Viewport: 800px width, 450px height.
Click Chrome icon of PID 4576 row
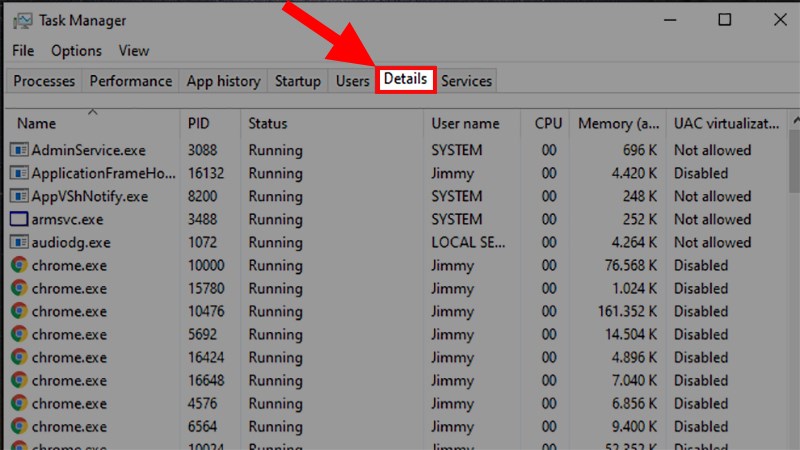point(19,403)
